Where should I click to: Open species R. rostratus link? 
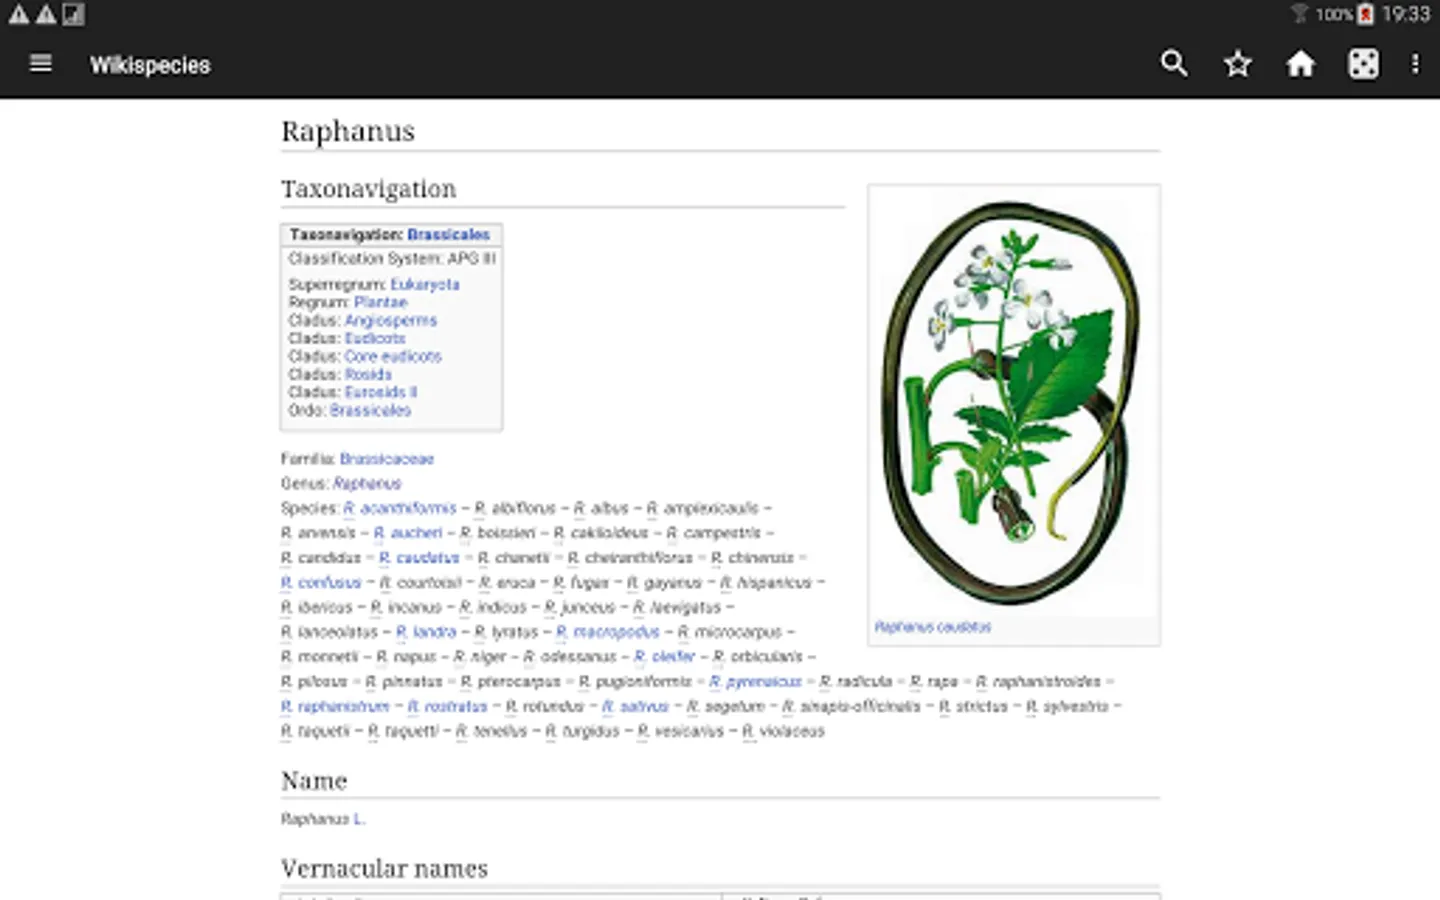[x=448, y=706]
